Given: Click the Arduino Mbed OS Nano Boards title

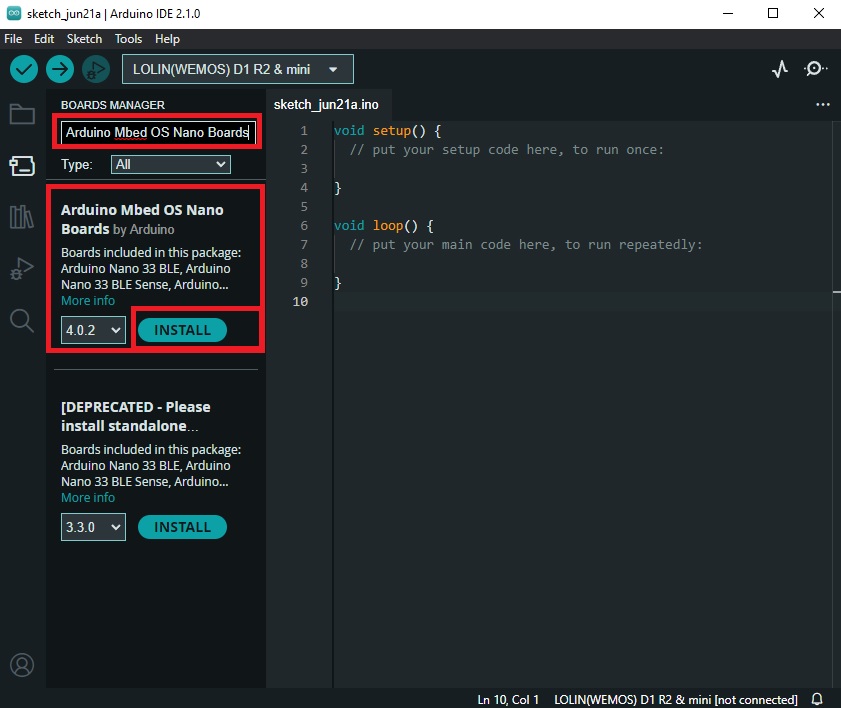Looking at the screenshot, I should (x=142, y=219).
